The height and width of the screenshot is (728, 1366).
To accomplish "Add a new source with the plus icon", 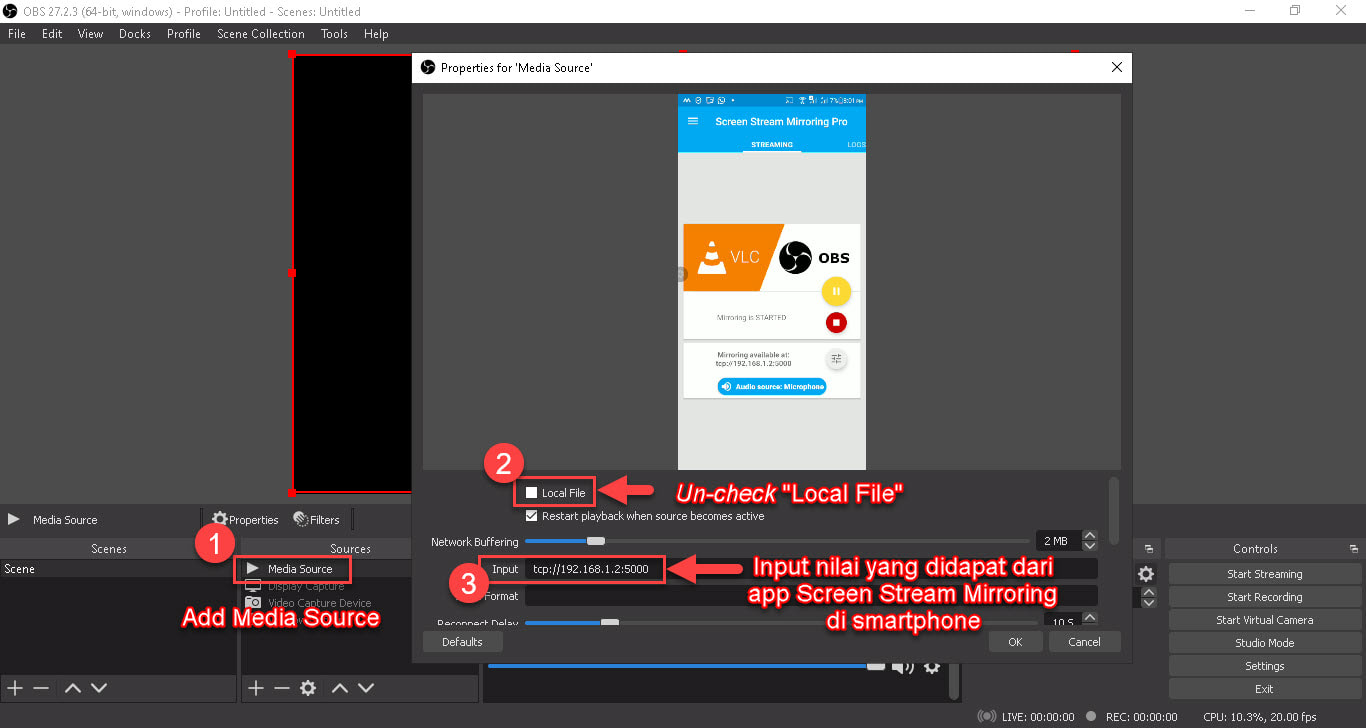I will [256, 688].
